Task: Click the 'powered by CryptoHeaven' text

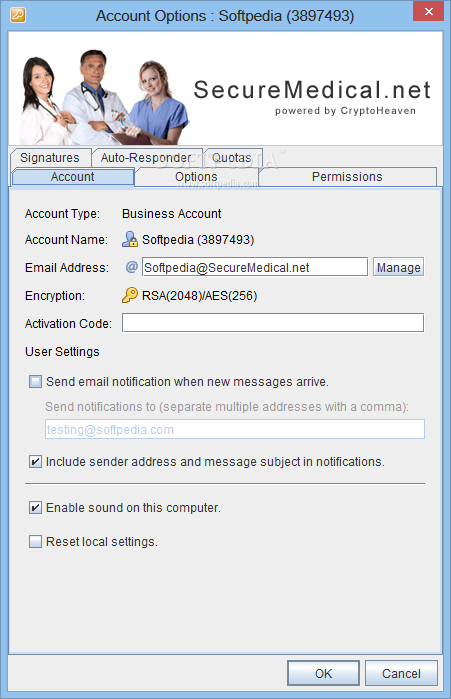Action: (345, 111)
